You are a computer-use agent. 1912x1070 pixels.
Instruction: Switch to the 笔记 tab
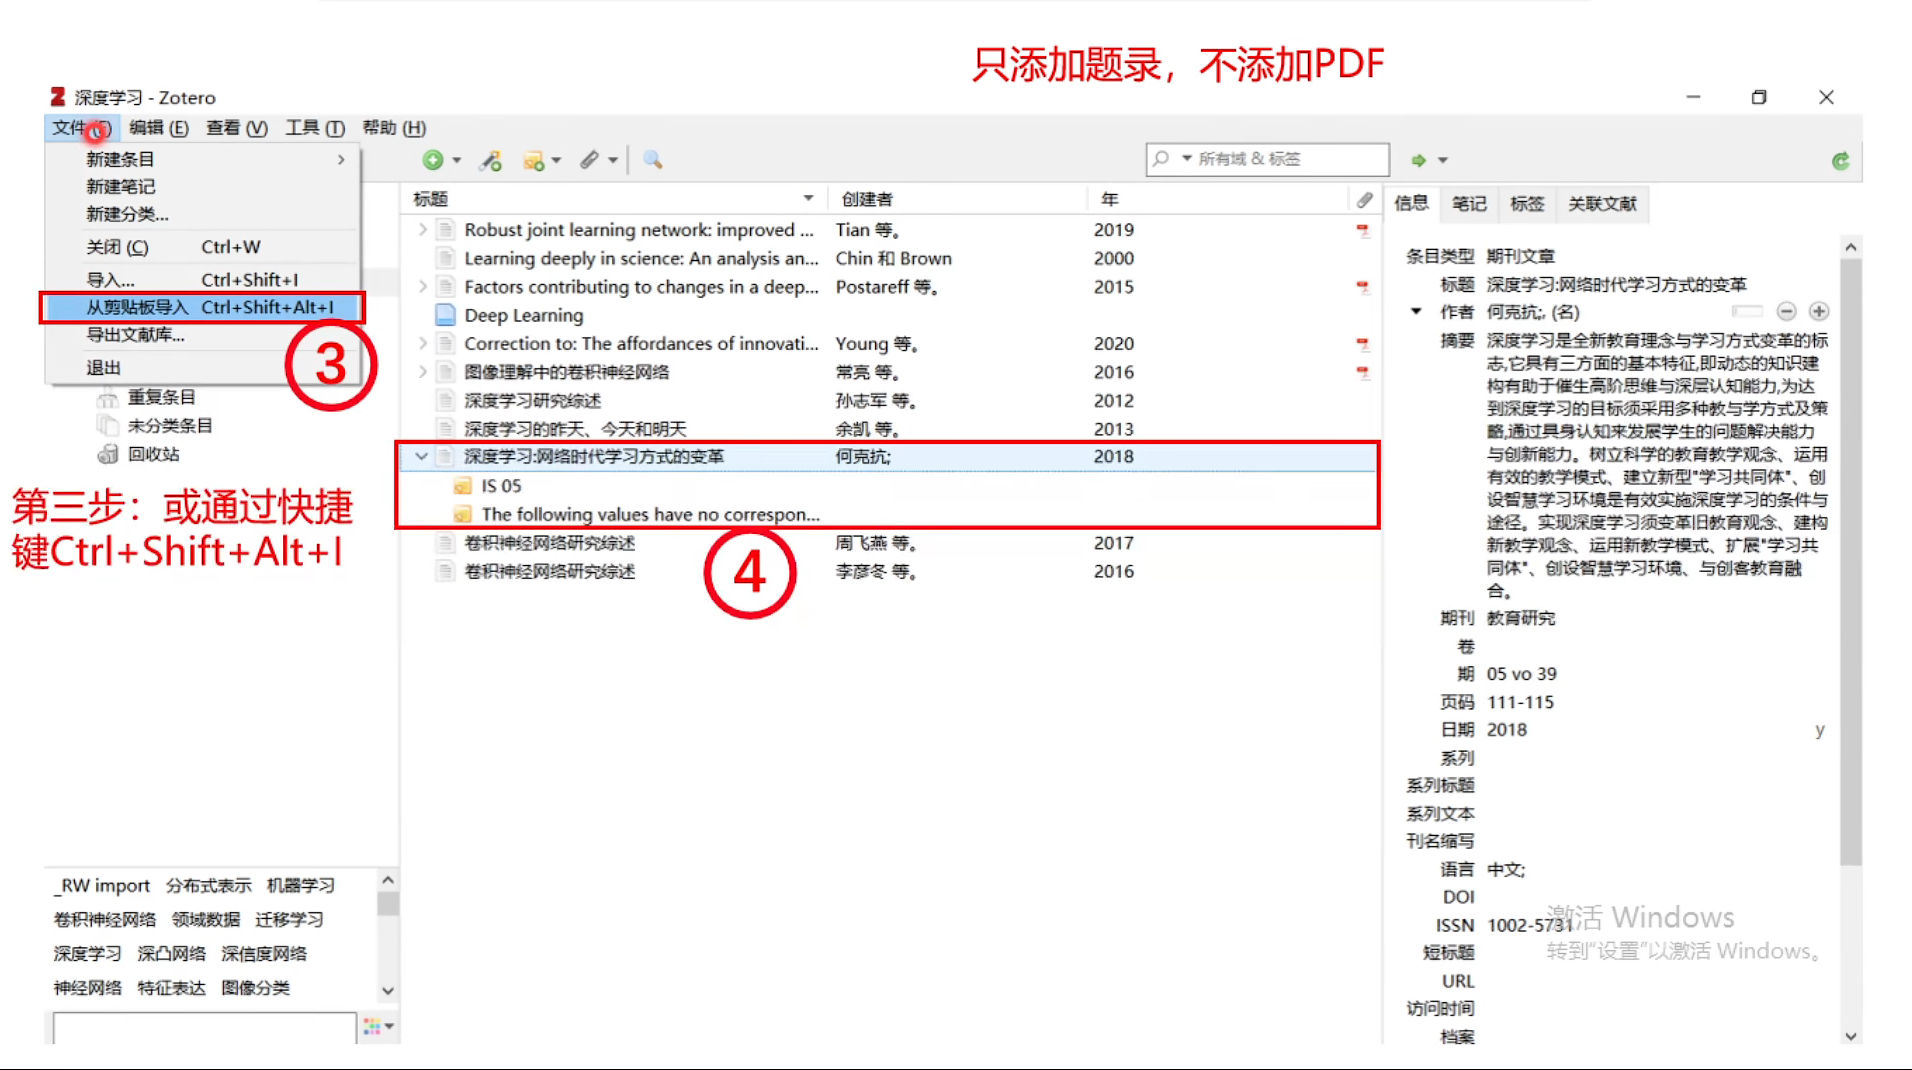tap(1468, 204)
